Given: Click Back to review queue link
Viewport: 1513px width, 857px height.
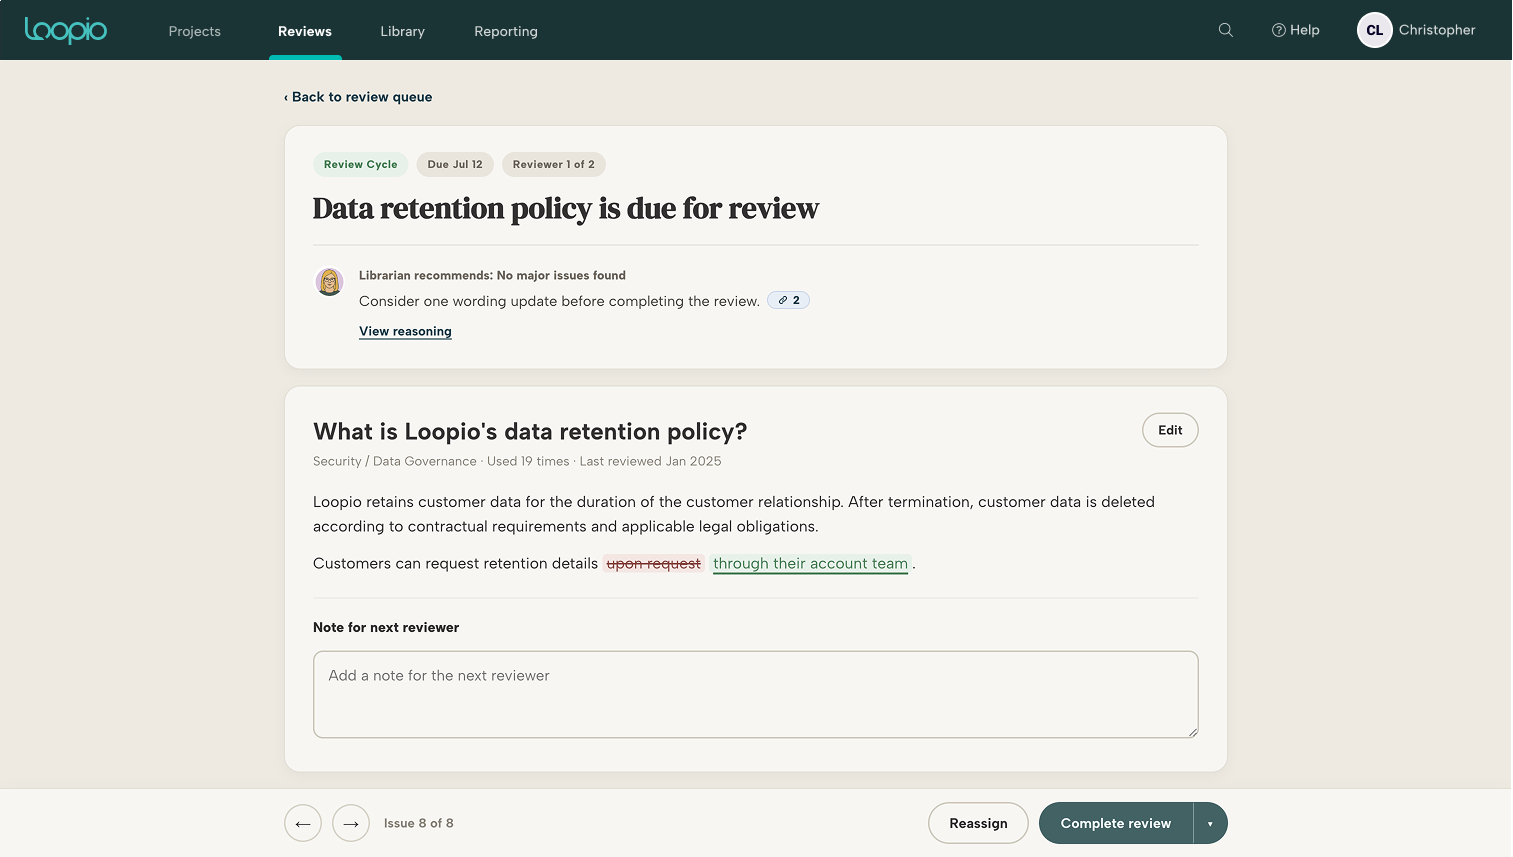Looking at the screenshot, I should click(x=358, y=97).
